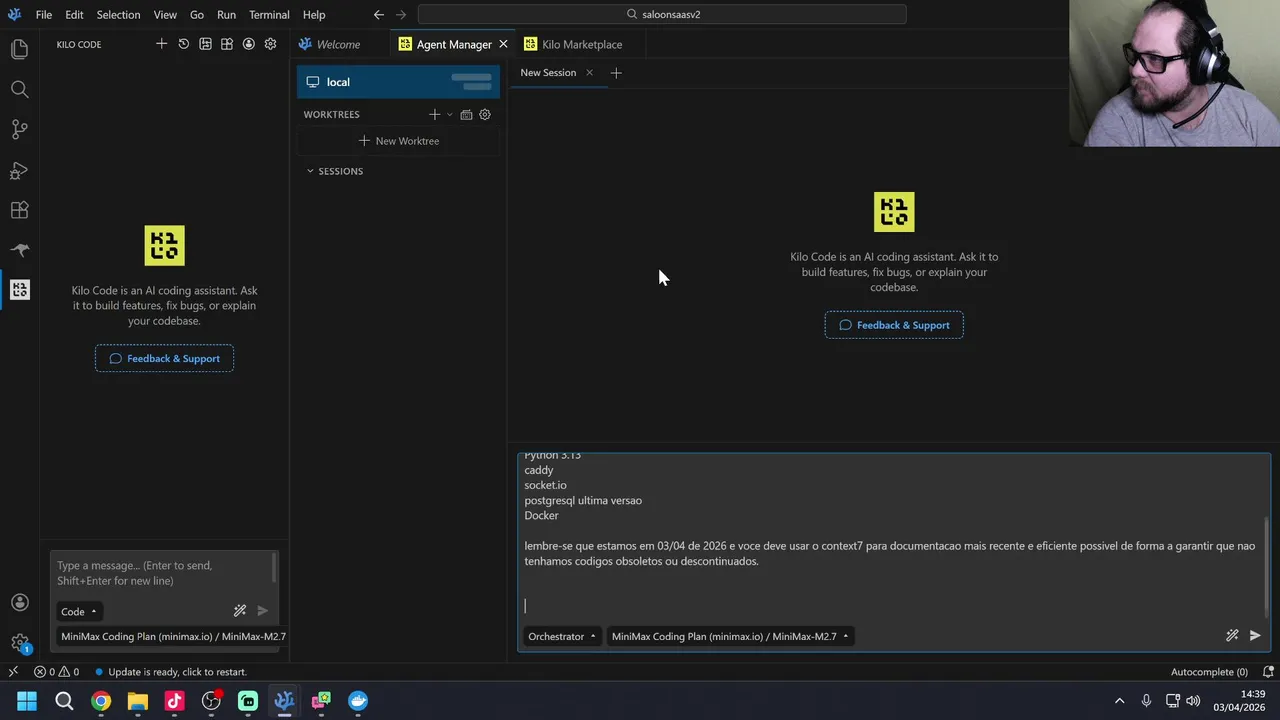Open remote window indicator in status bar
1280x720 pixels.
pyautogui.click(x=13, y=672)
